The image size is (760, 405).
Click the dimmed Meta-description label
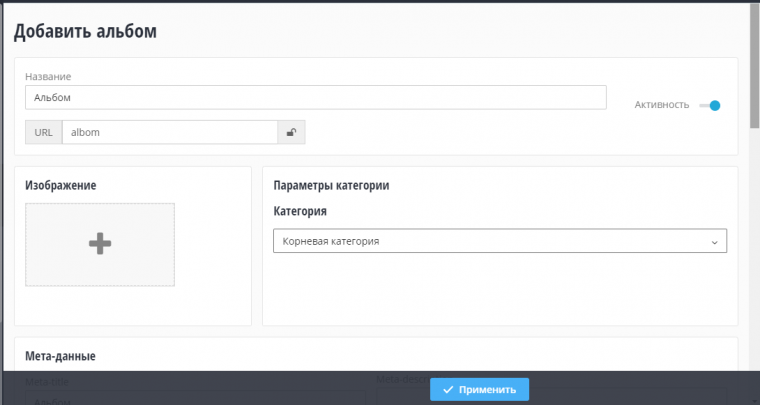click(400, 379)
